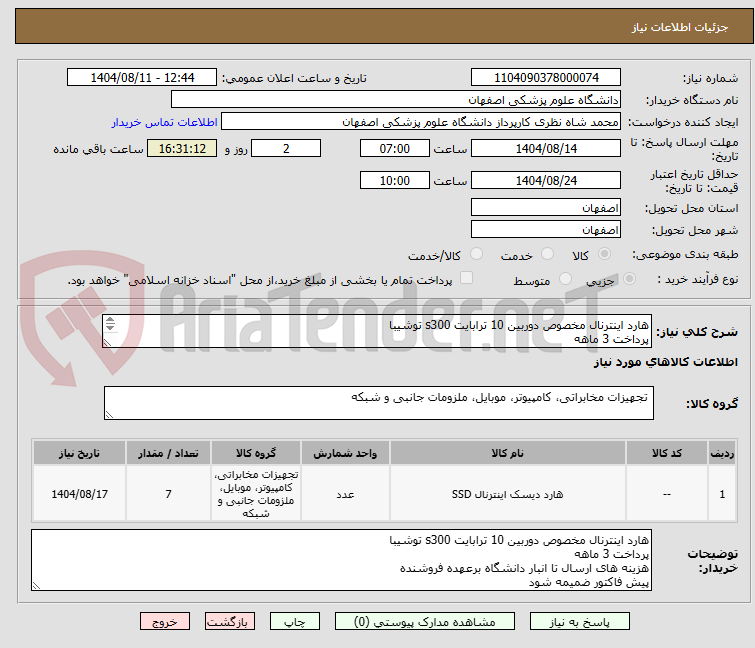Select the متوسط purchase type radio

tap(565, 279)
